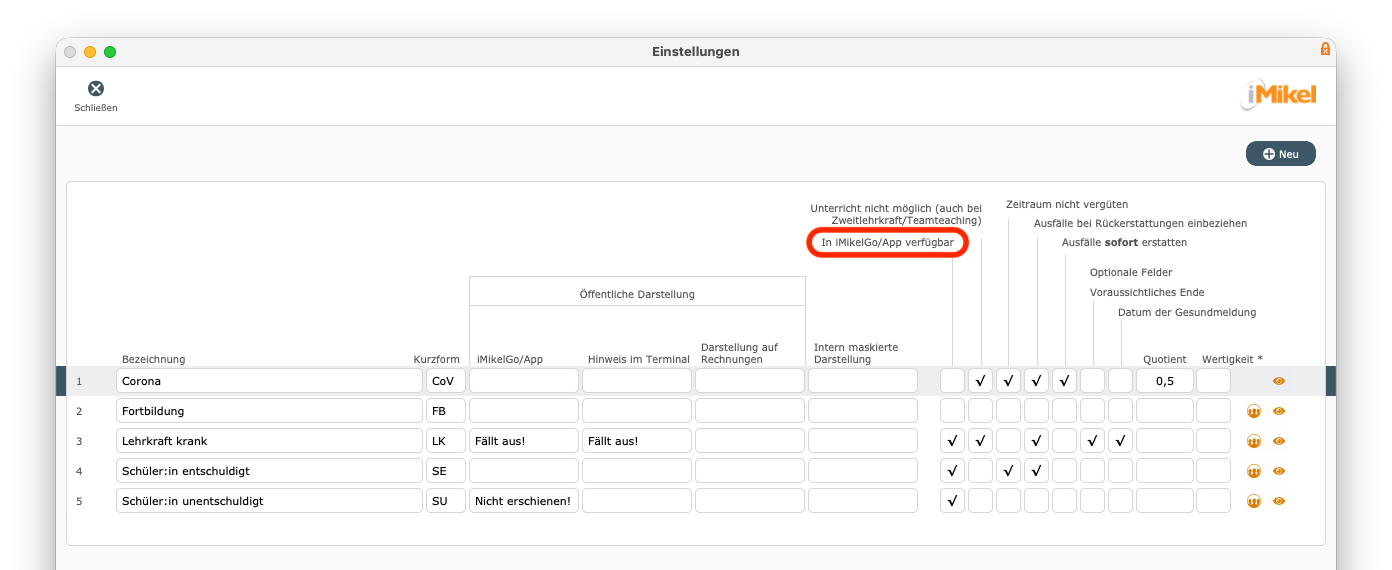1392x570 pixels.
Task: Click row number 1 for Corona
Action: coord(79,381)
